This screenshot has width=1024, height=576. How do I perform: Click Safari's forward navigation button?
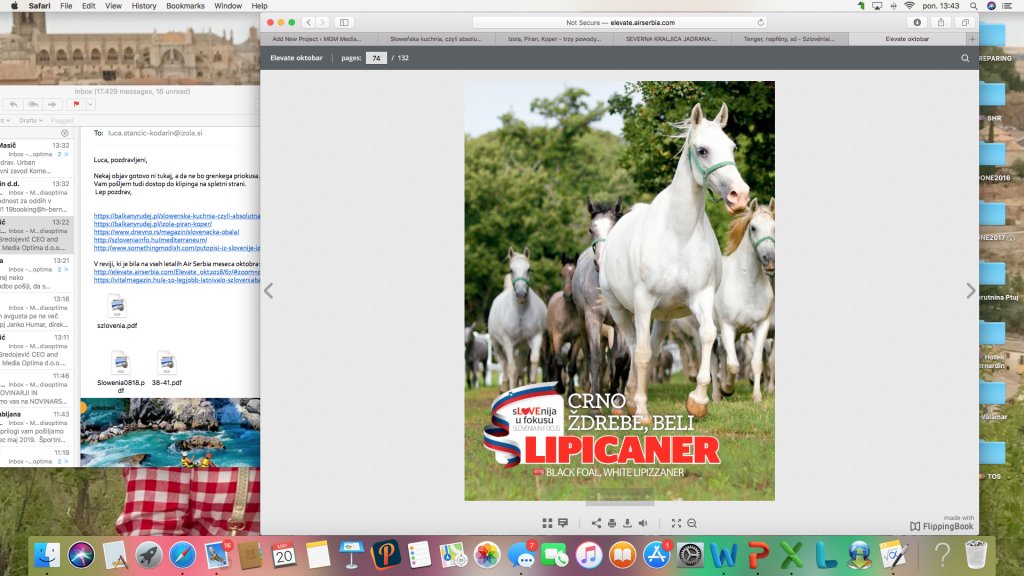(323, 22)
